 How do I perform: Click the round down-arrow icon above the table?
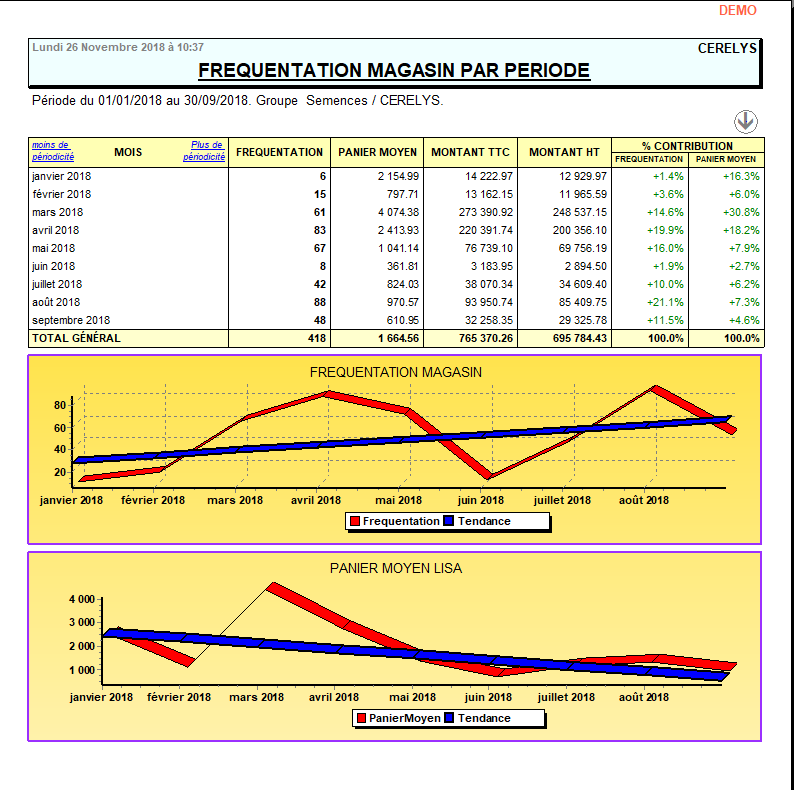(746, 122)
